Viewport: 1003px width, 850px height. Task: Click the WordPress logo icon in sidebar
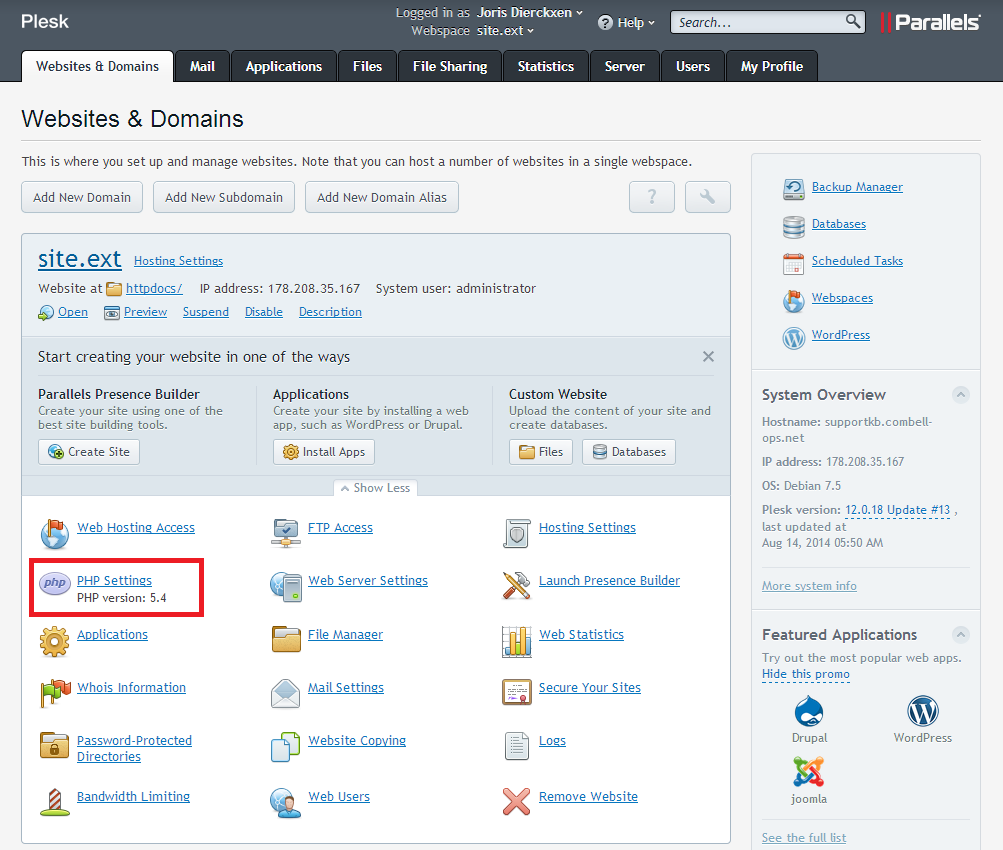coord(793,338)
